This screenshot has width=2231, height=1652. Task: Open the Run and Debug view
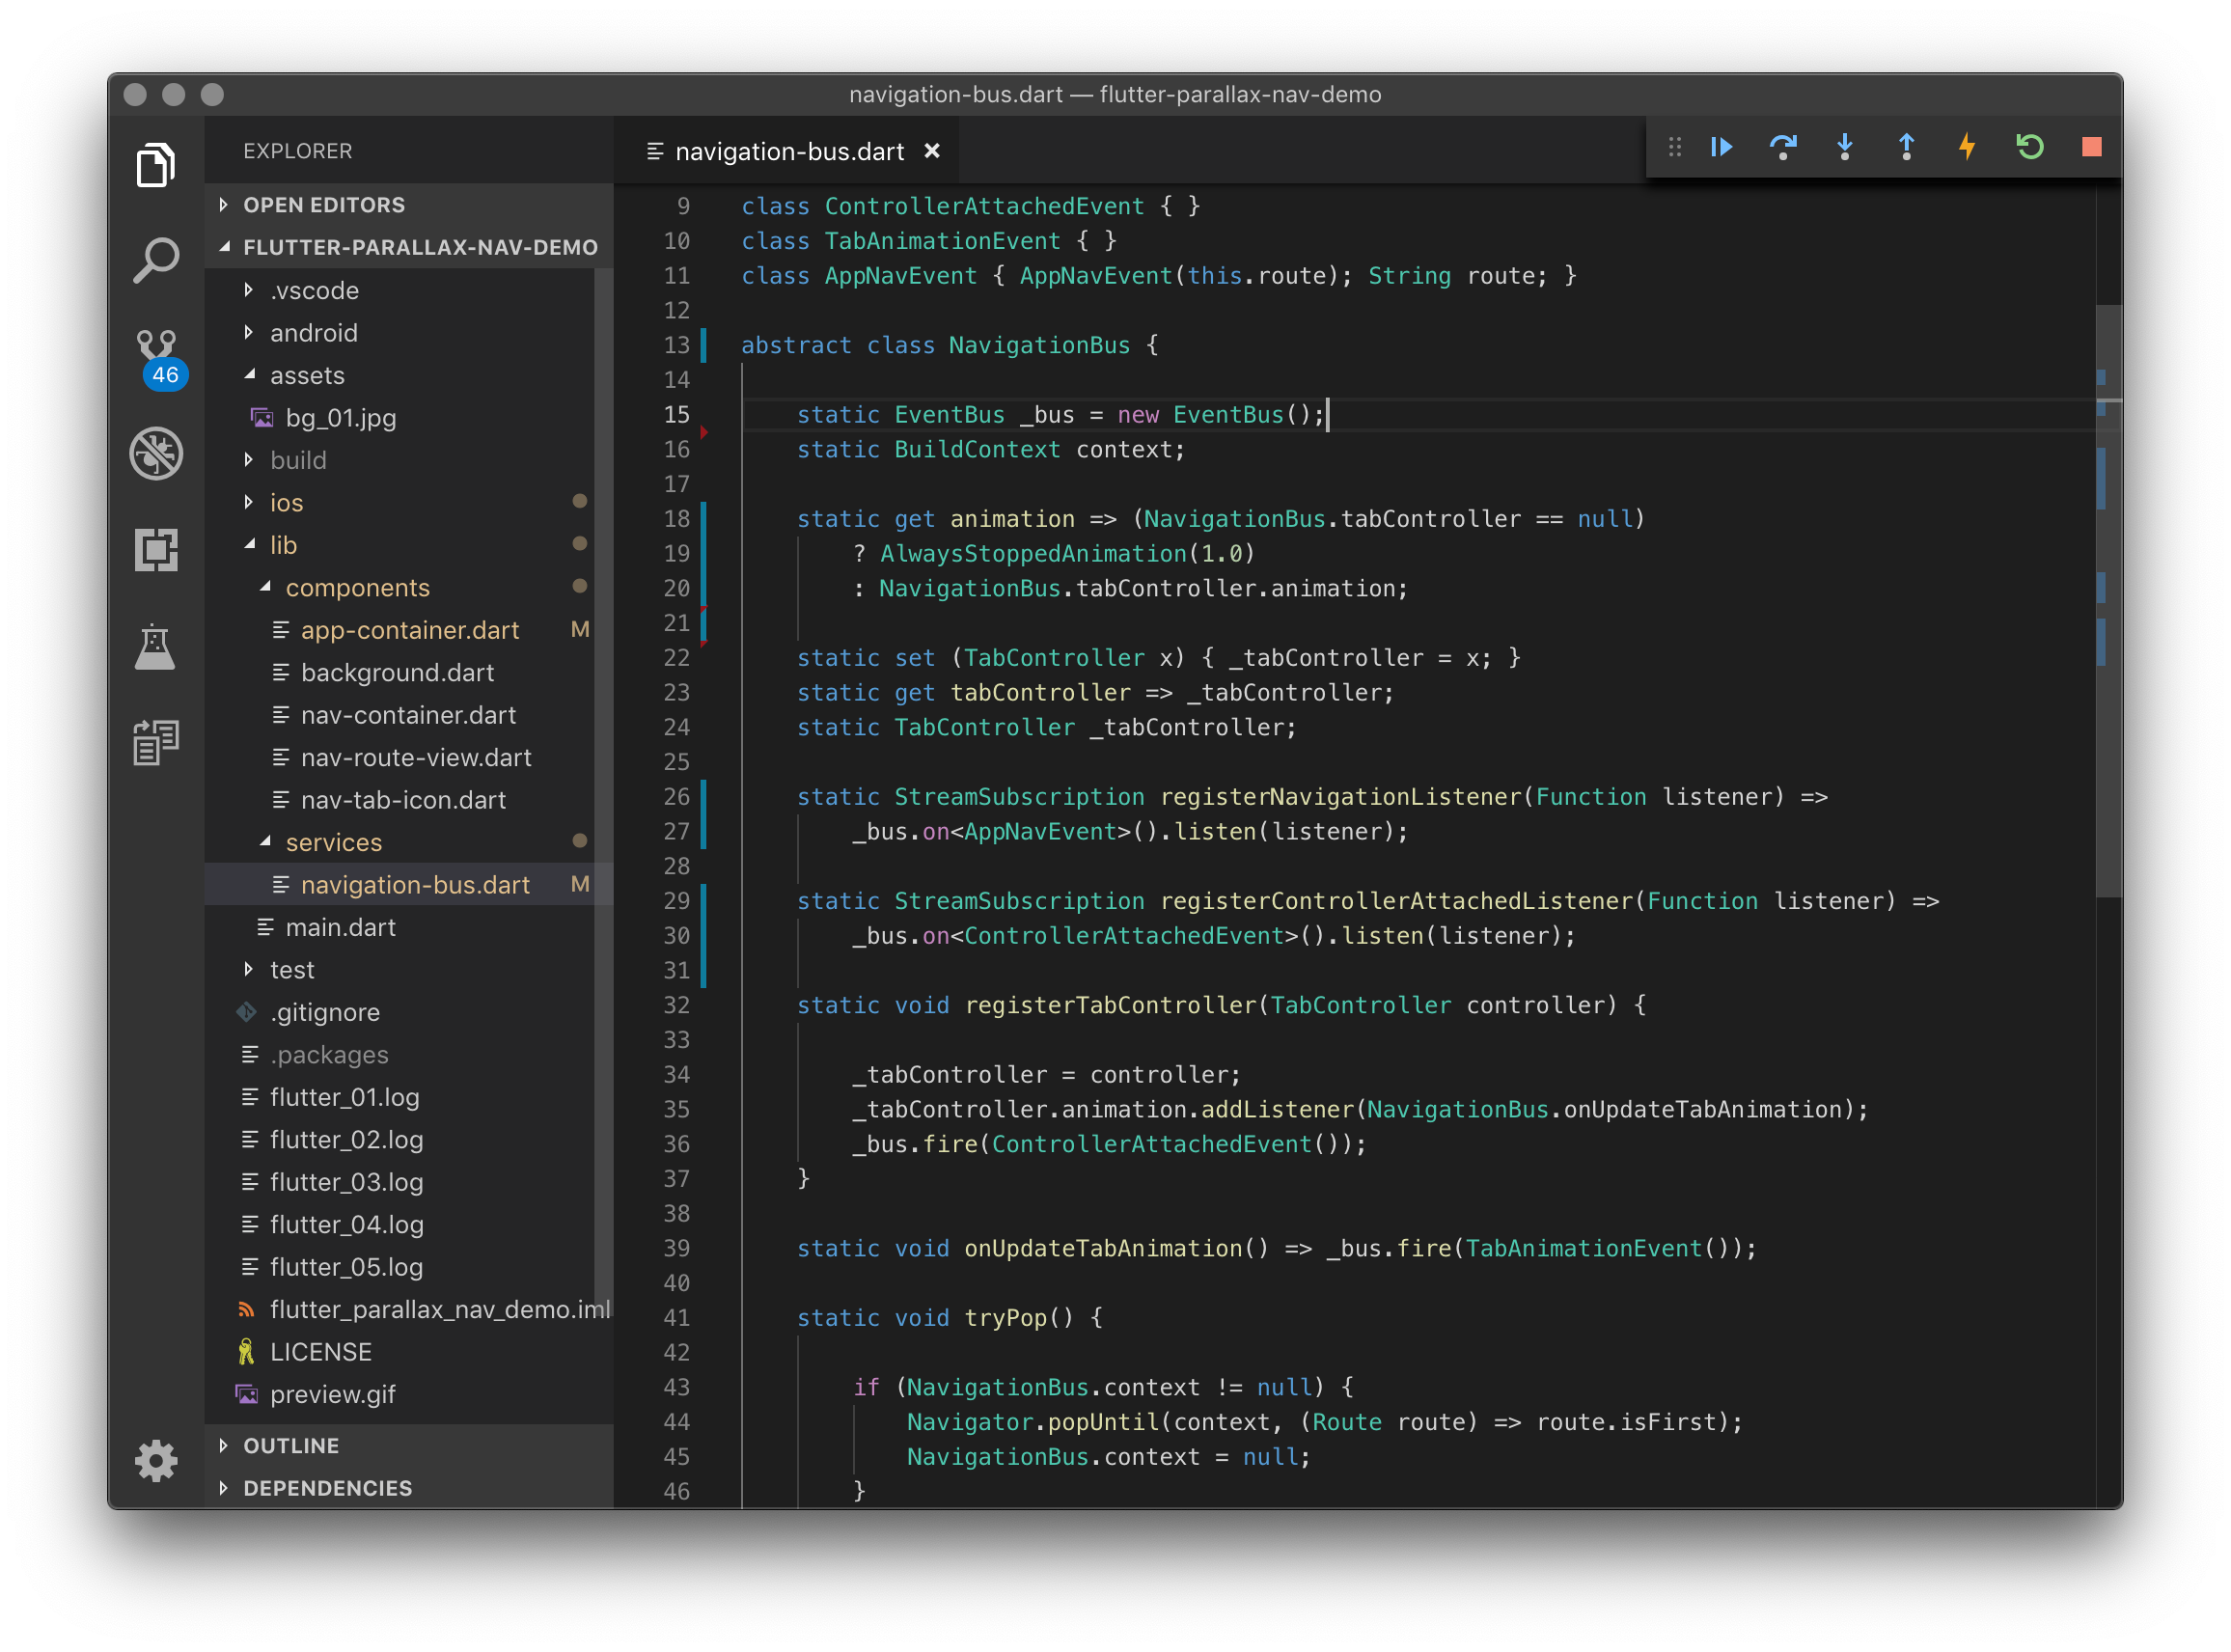pyautogui.click(x=157, y=453)
